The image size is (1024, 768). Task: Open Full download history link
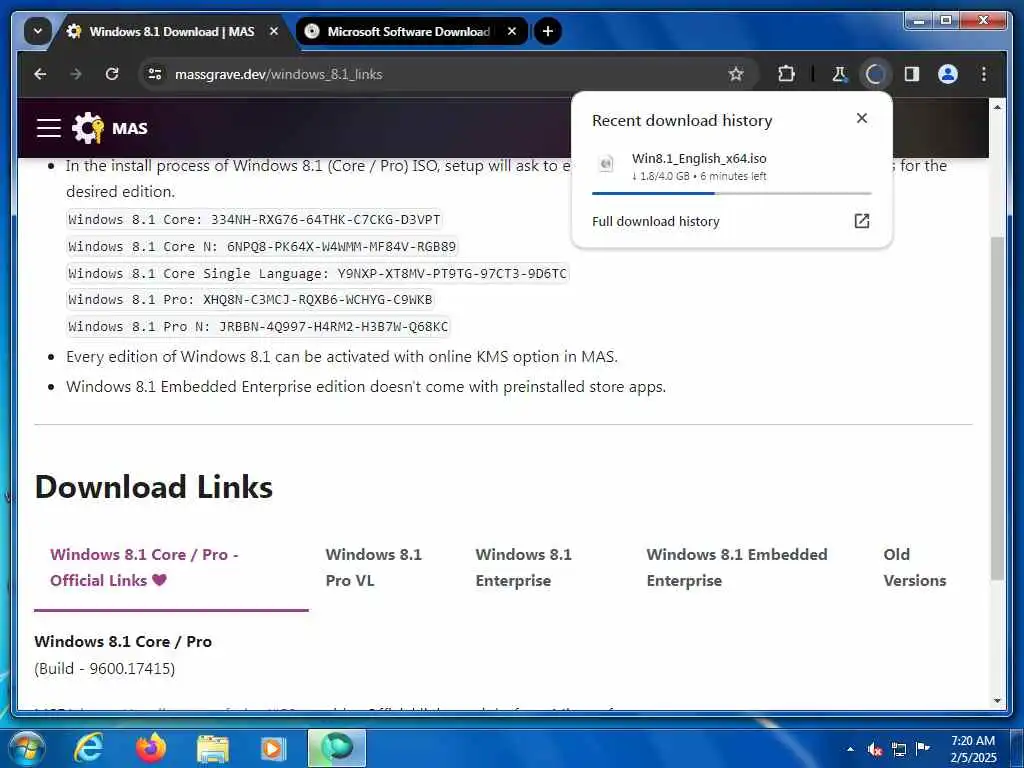[656, 221]
